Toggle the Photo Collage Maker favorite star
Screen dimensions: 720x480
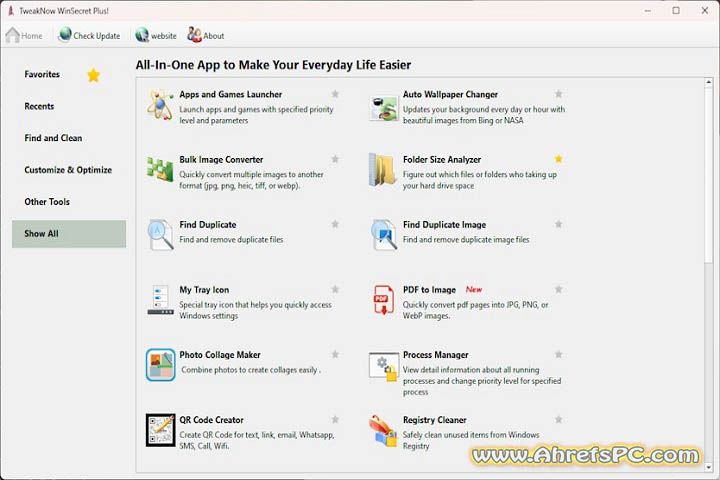[335, 354]
